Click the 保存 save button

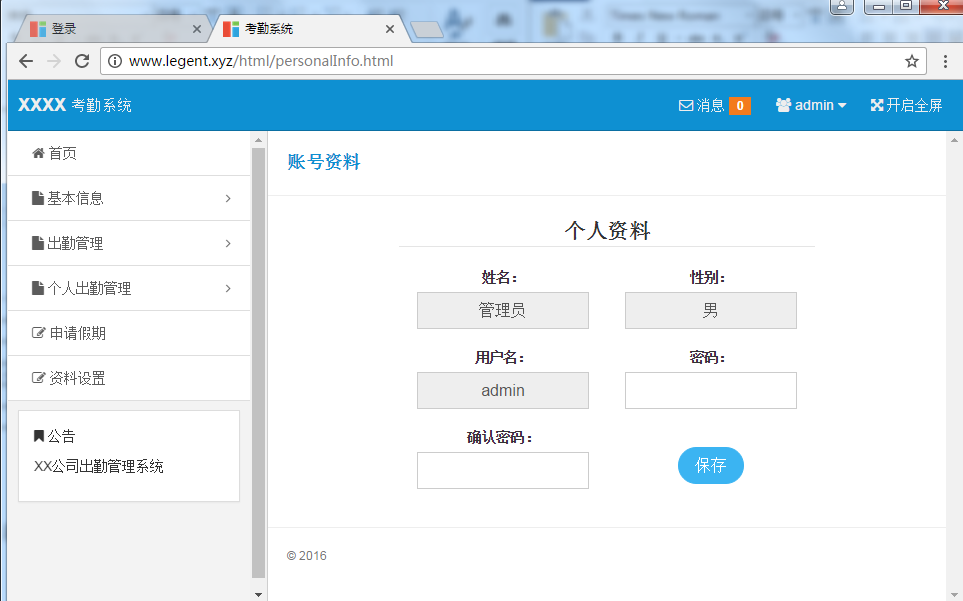pos(711,465)
